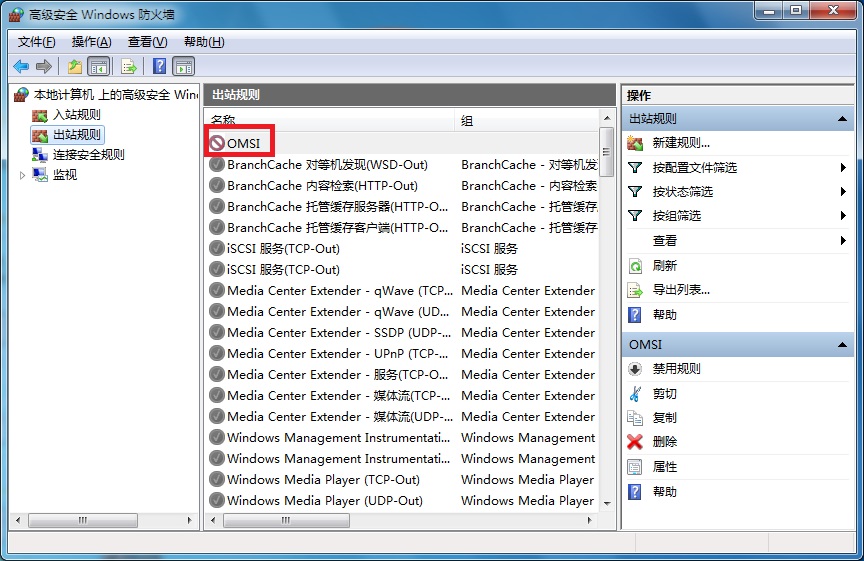Image resolution: width=864 pixels, height=561 pixels.
Task: Select Windows Media Player (TCP-Out) rule
Action: tap(323, 479)
